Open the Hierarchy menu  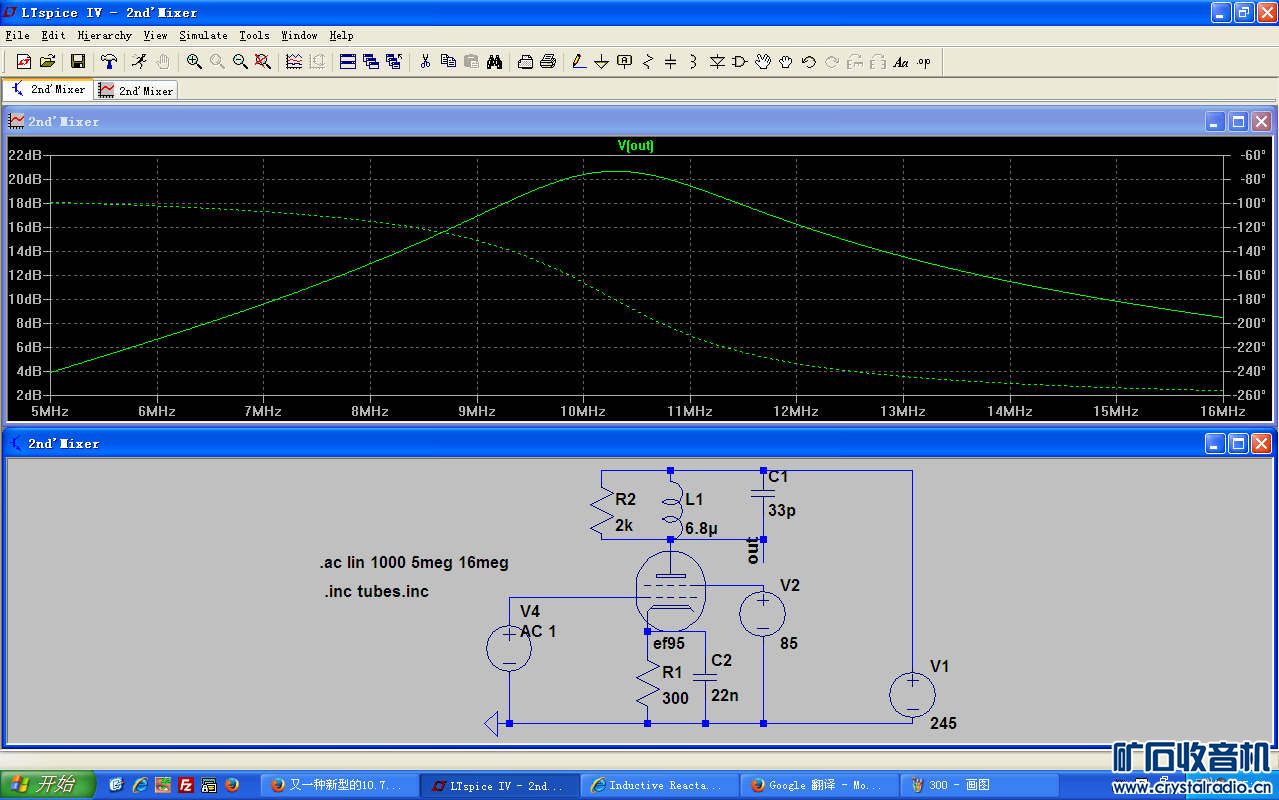tap(104, 35)
